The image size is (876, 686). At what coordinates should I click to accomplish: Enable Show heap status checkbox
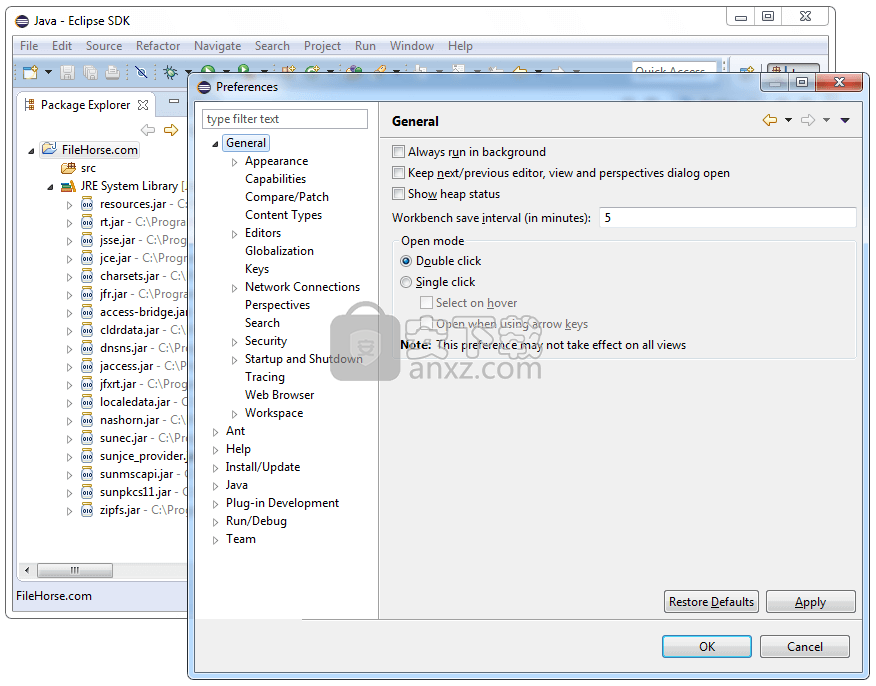click(398, 194)
